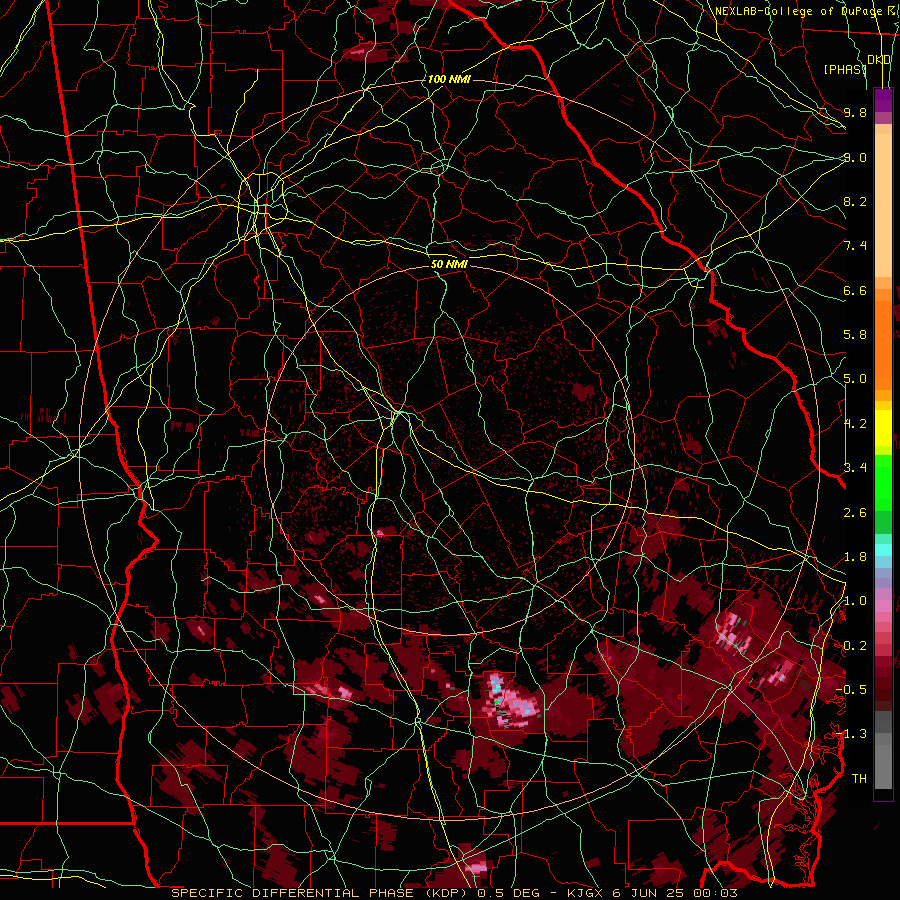Viewport: 900px width, 900px height.
Task: Click the Specific Differential Phase (KDP) caption
Action: (x=455, y=893)
